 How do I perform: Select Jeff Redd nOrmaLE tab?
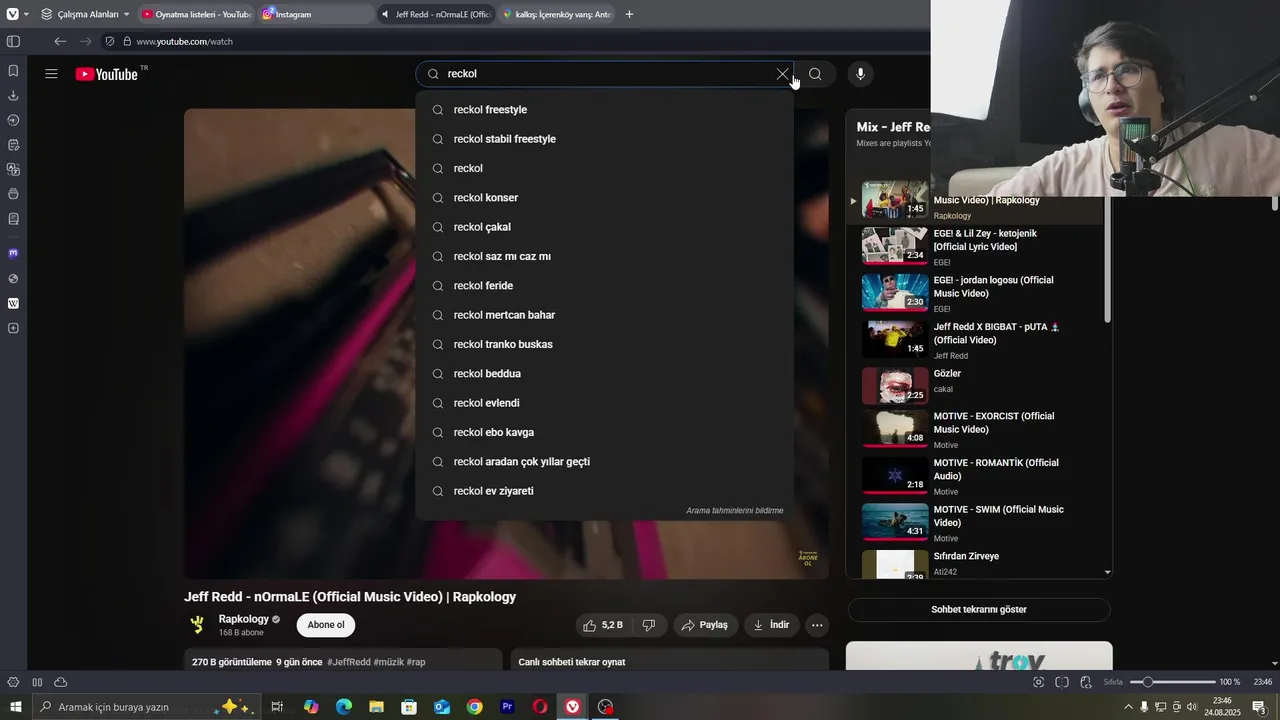[x=436, y=14]
